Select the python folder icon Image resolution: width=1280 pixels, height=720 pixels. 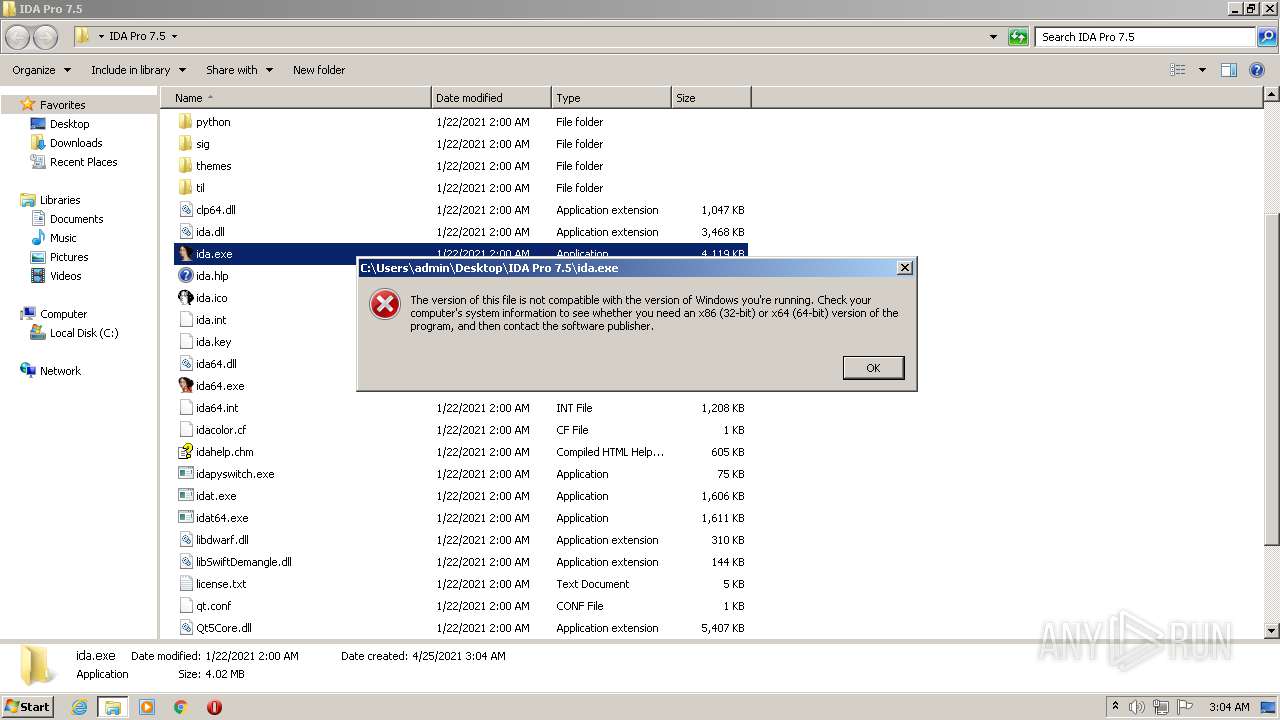click(185, 122)
